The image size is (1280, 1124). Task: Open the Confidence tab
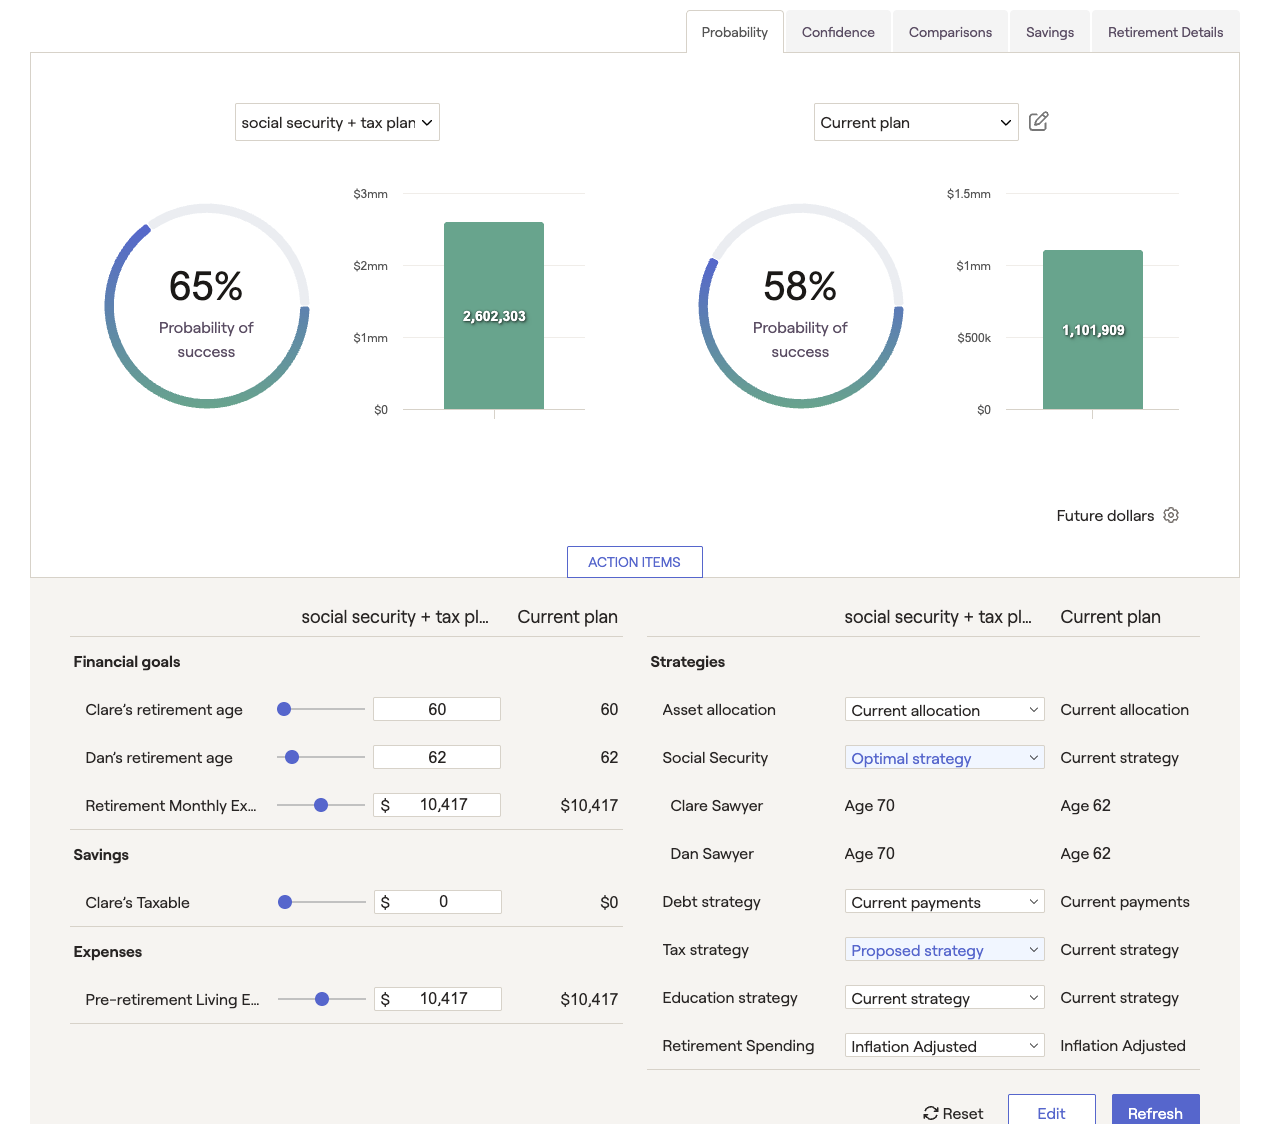coord(838,32)
